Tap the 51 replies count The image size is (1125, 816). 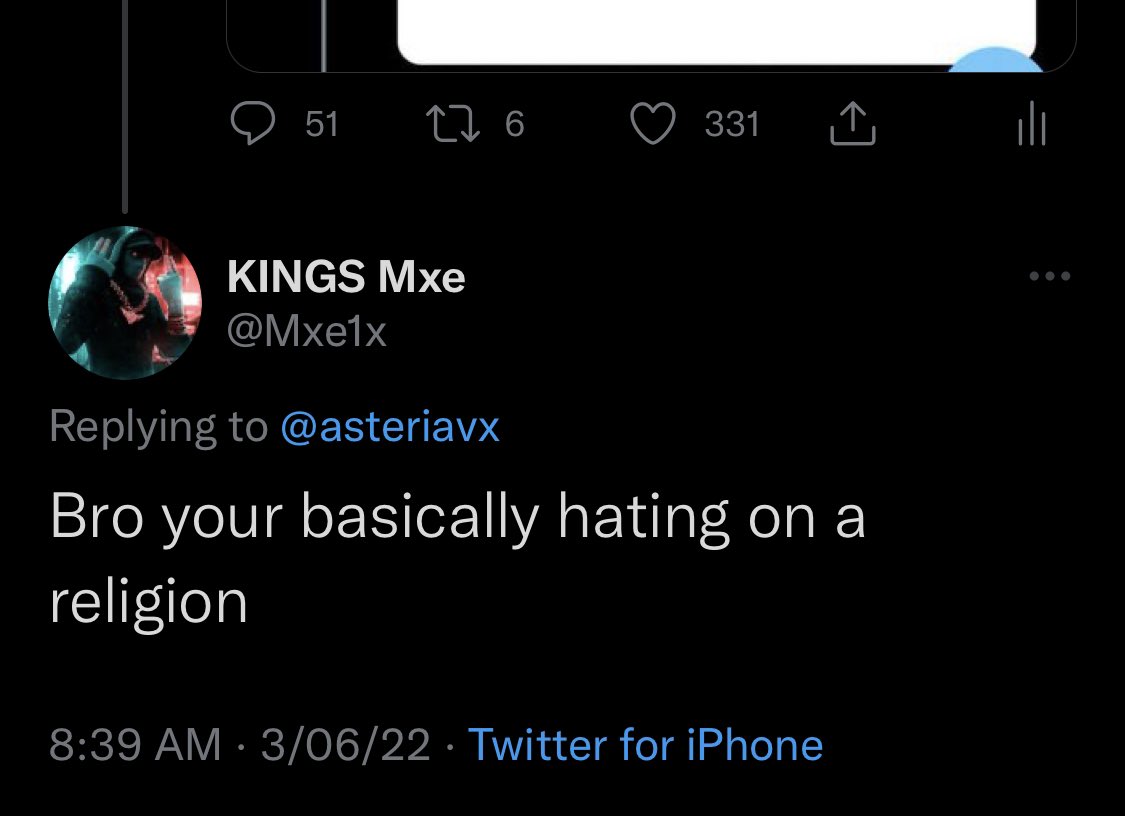[x=321, y=124]
